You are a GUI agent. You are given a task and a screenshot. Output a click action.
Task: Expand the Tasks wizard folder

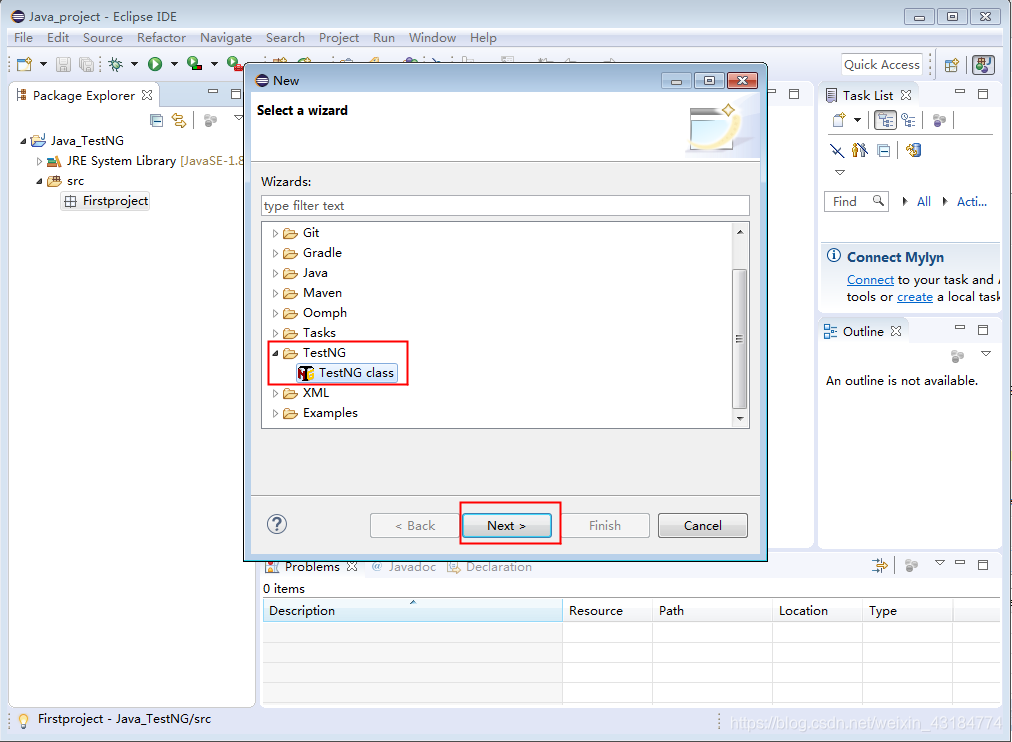276,334
